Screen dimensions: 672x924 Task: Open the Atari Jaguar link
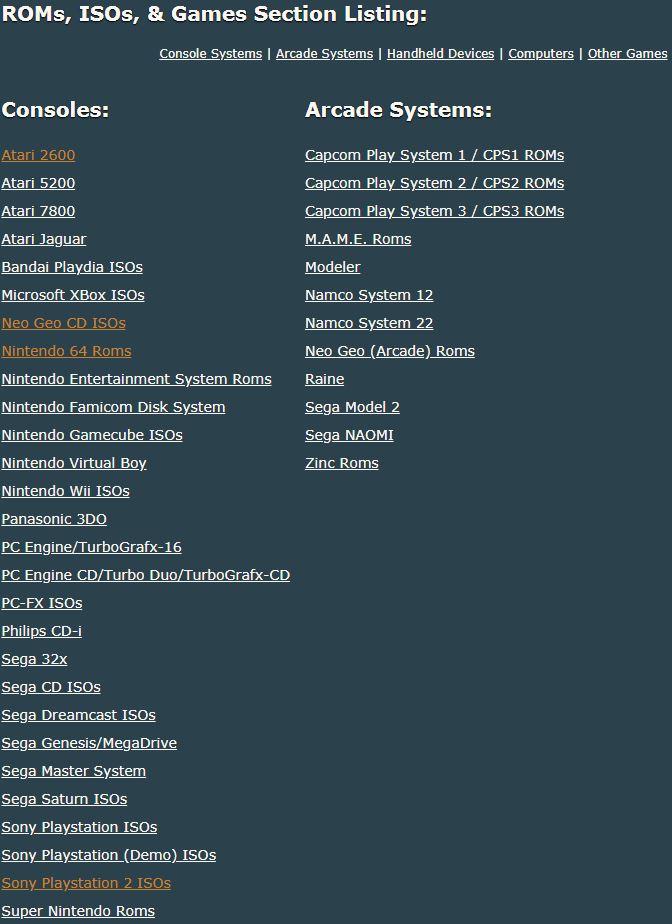[44, 239]
